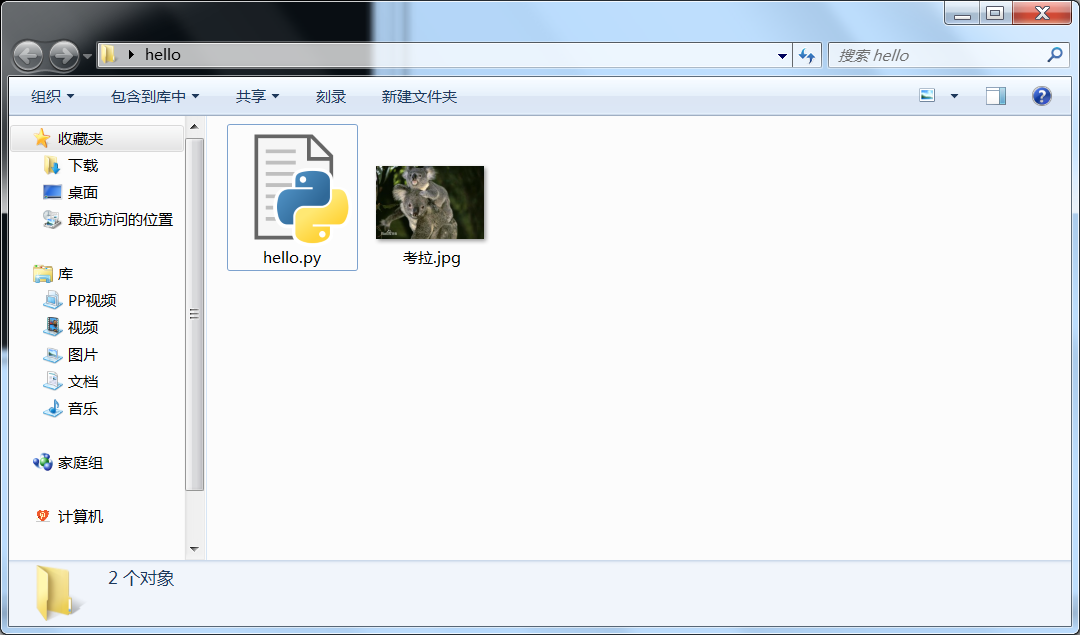Open 桌面 in navigation pane
The height and width of the screenshot is (635, 1080).
coord(83,192)
